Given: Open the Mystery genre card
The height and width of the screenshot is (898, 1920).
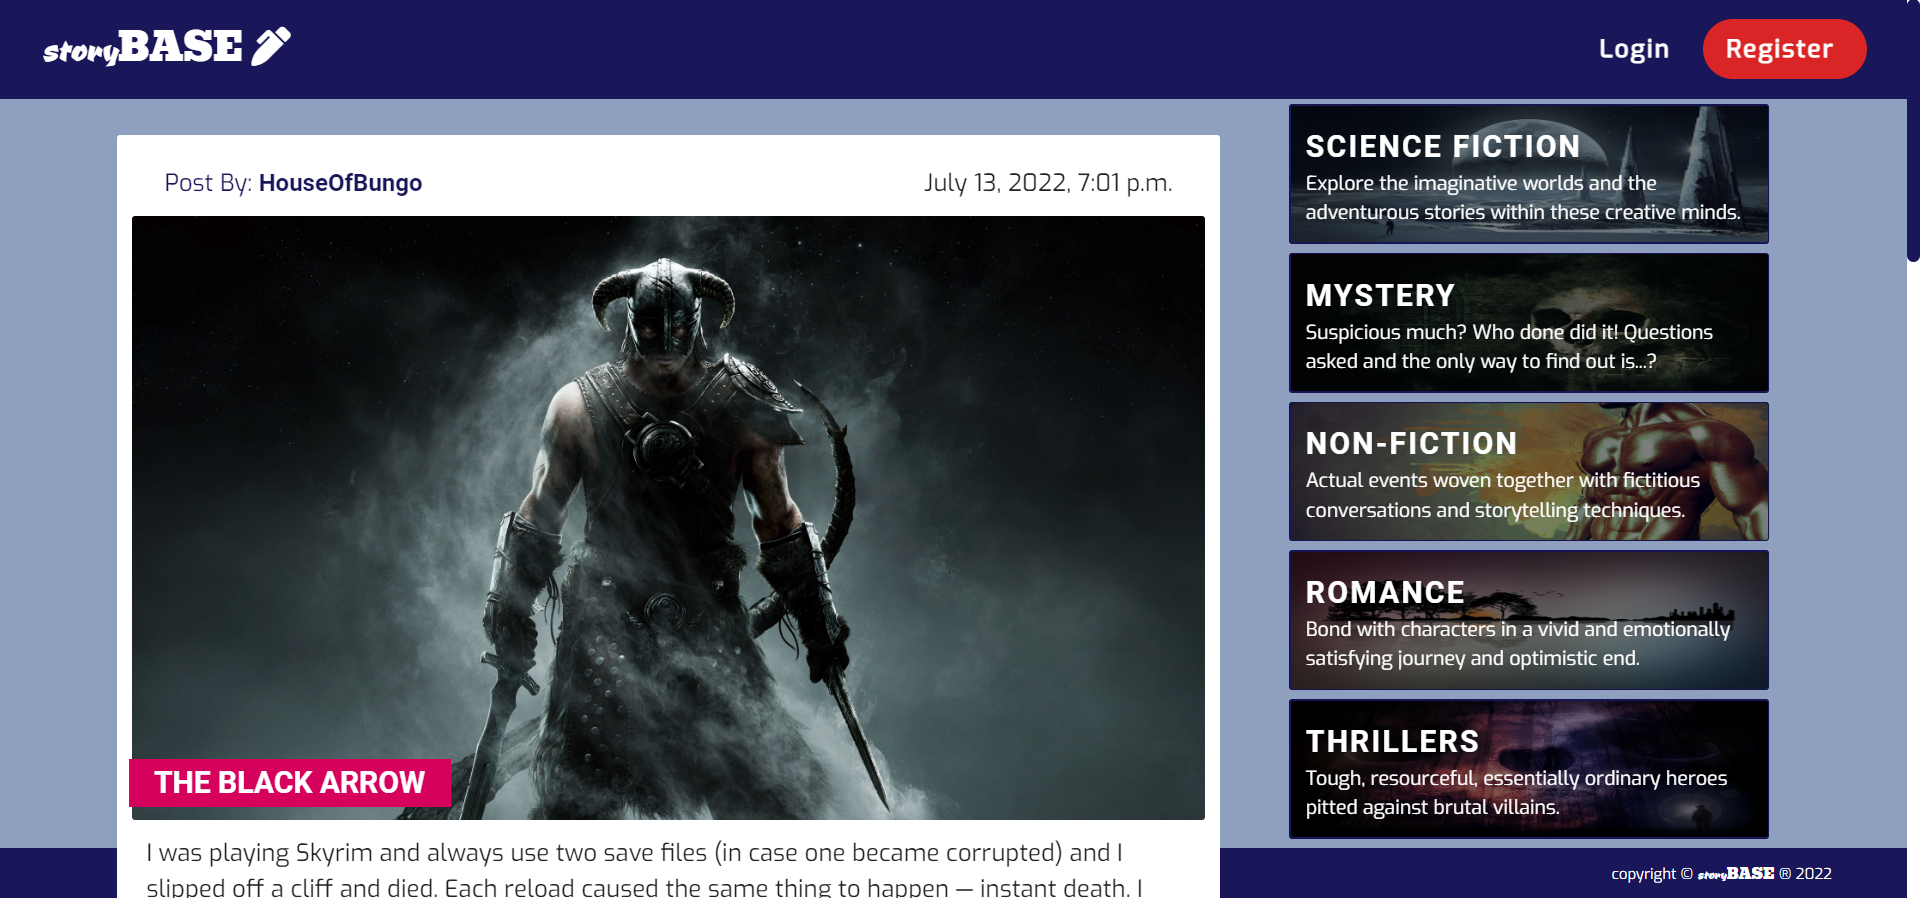Looking at the screenshot, I should tap(1528, 323).
